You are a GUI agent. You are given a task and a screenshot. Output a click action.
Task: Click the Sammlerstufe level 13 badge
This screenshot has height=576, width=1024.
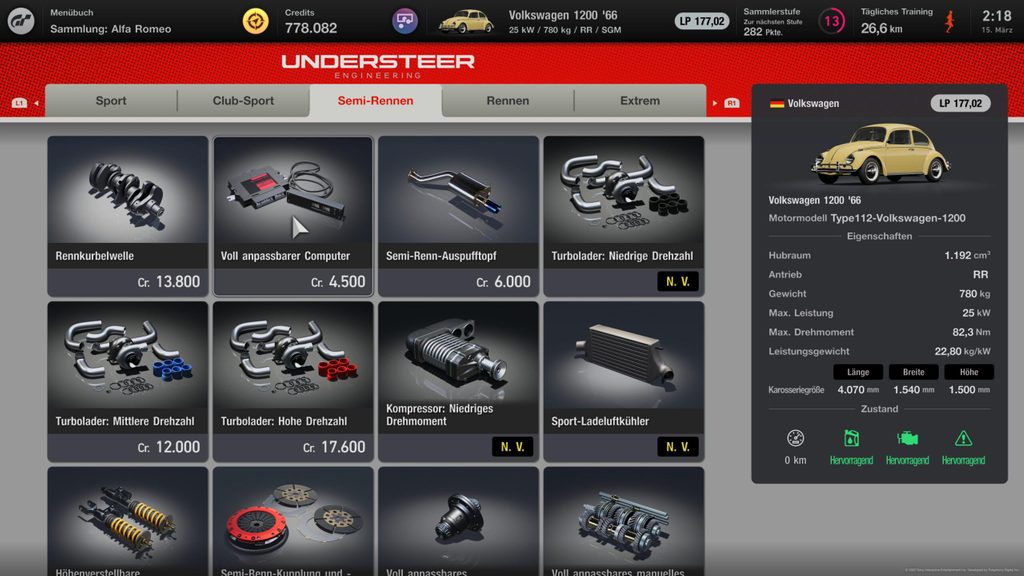[x=831, y=21]
